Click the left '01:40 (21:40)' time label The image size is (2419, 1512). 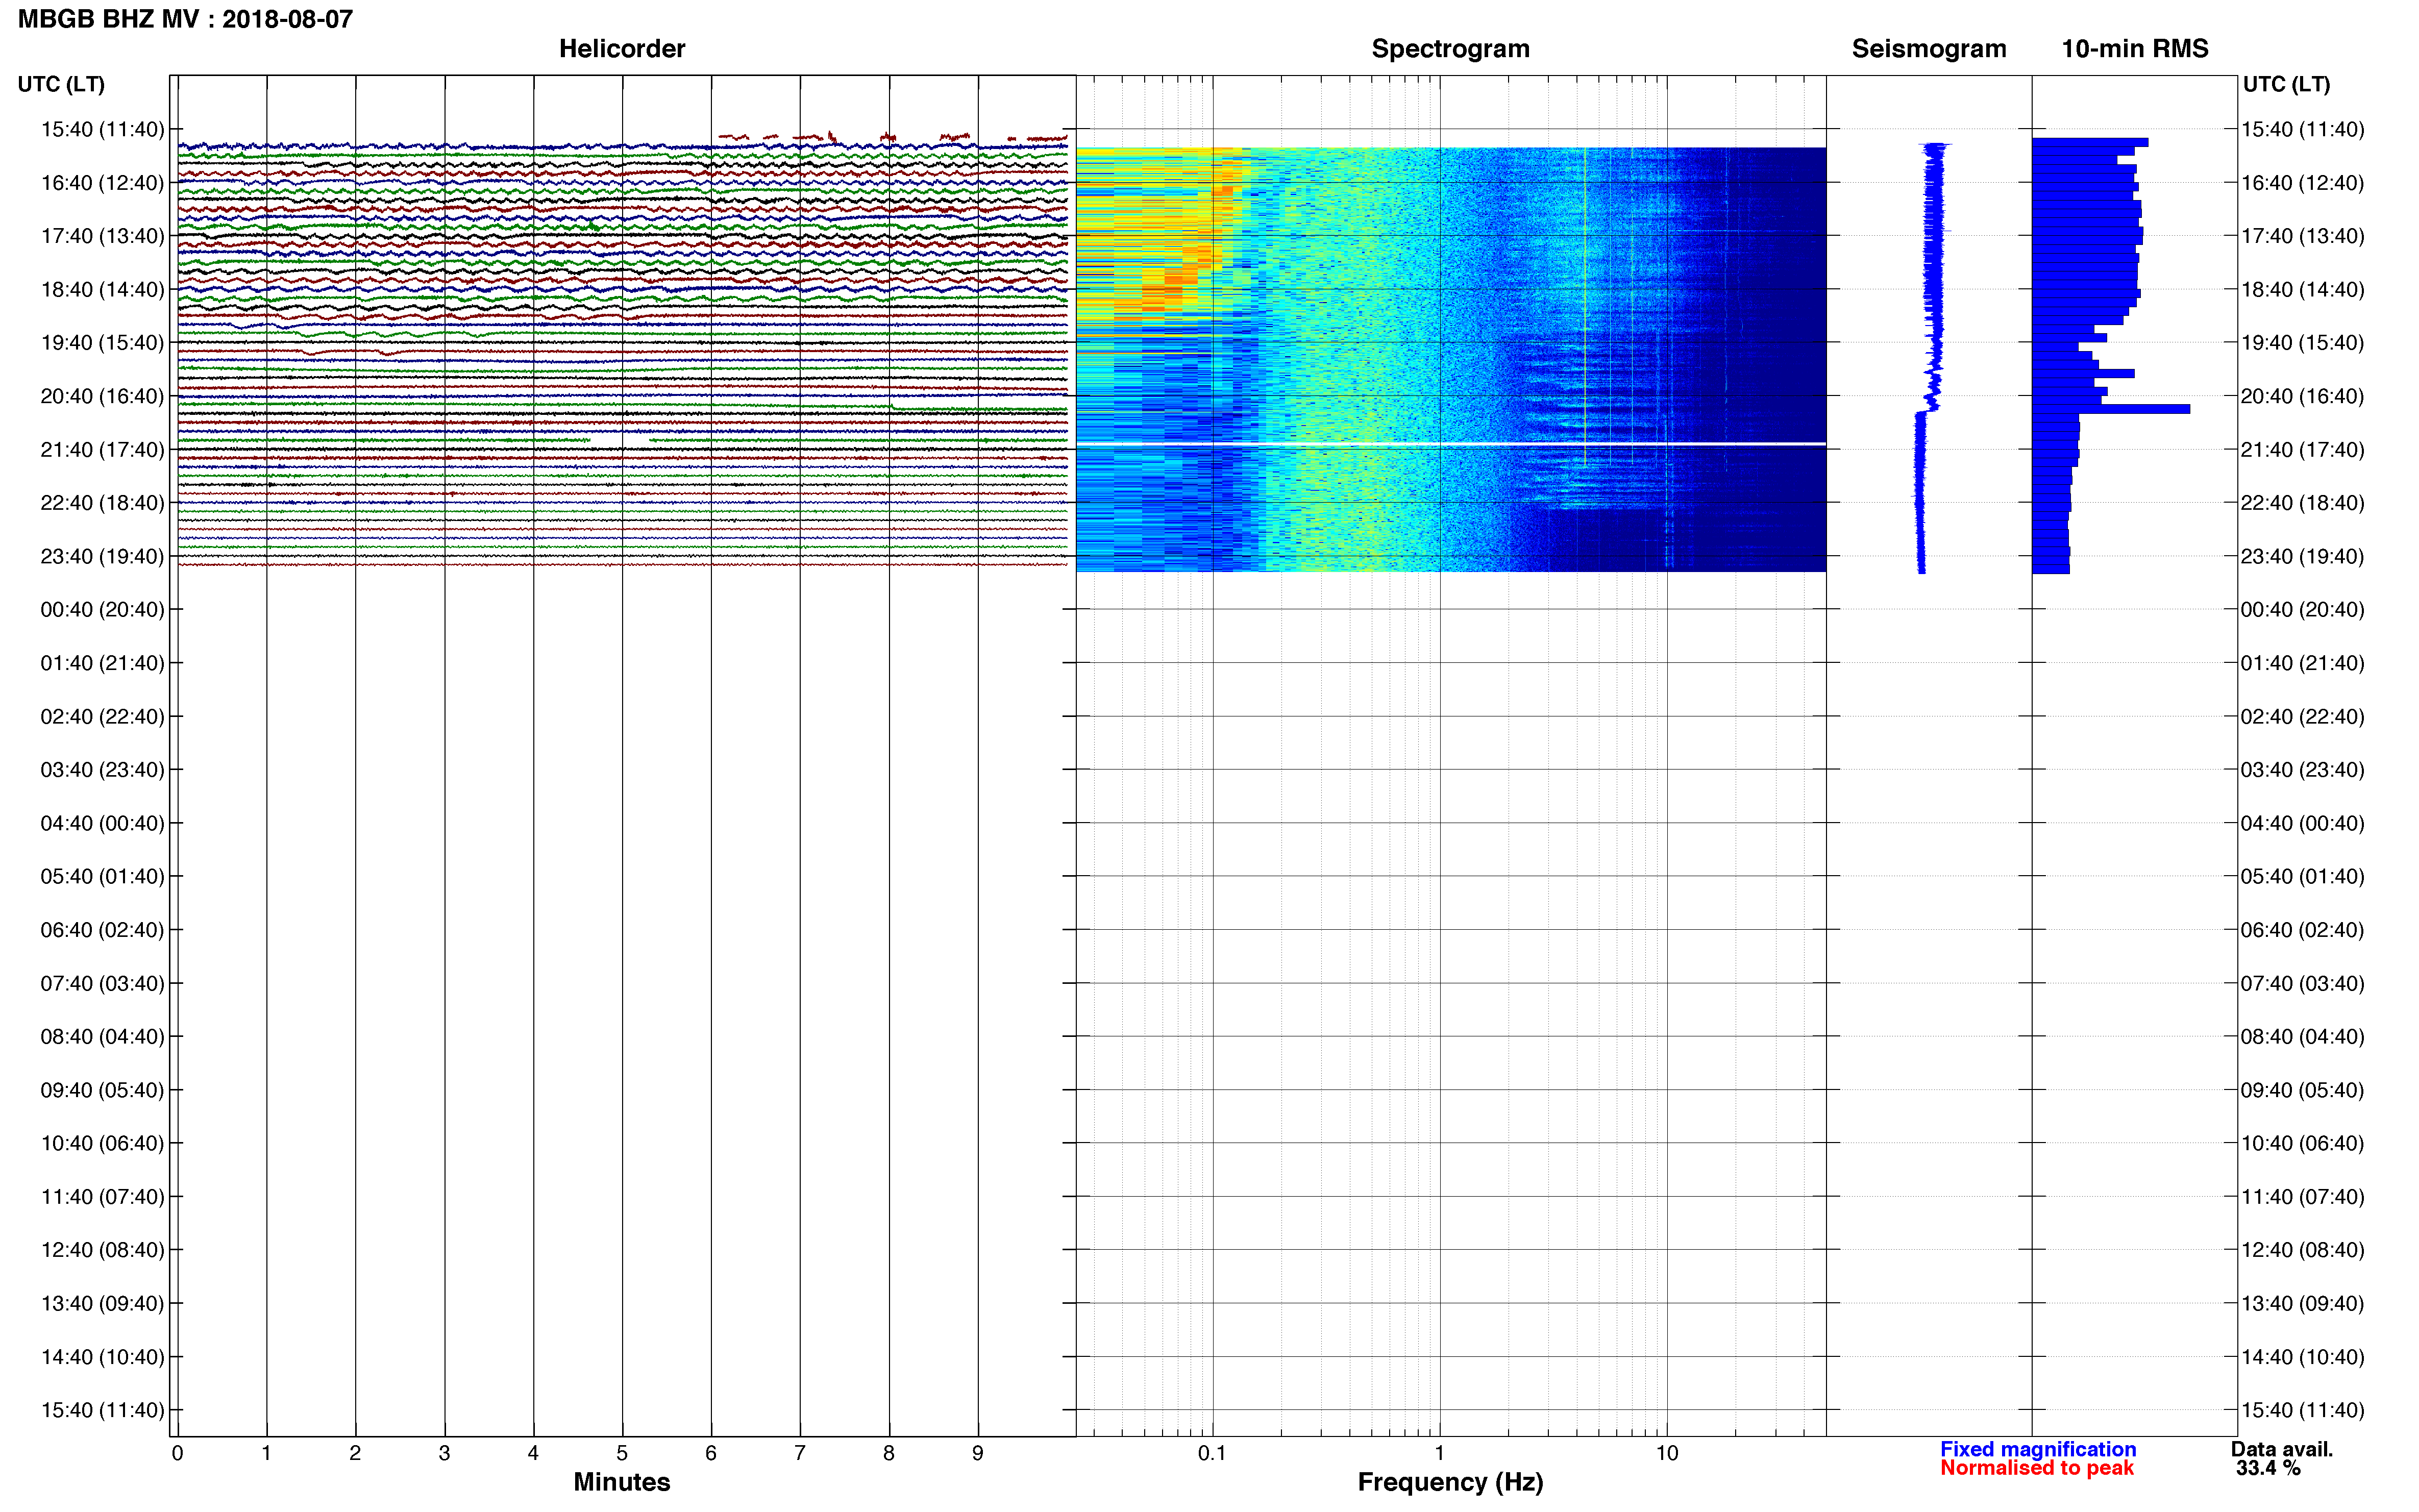(x=102, y=663)
